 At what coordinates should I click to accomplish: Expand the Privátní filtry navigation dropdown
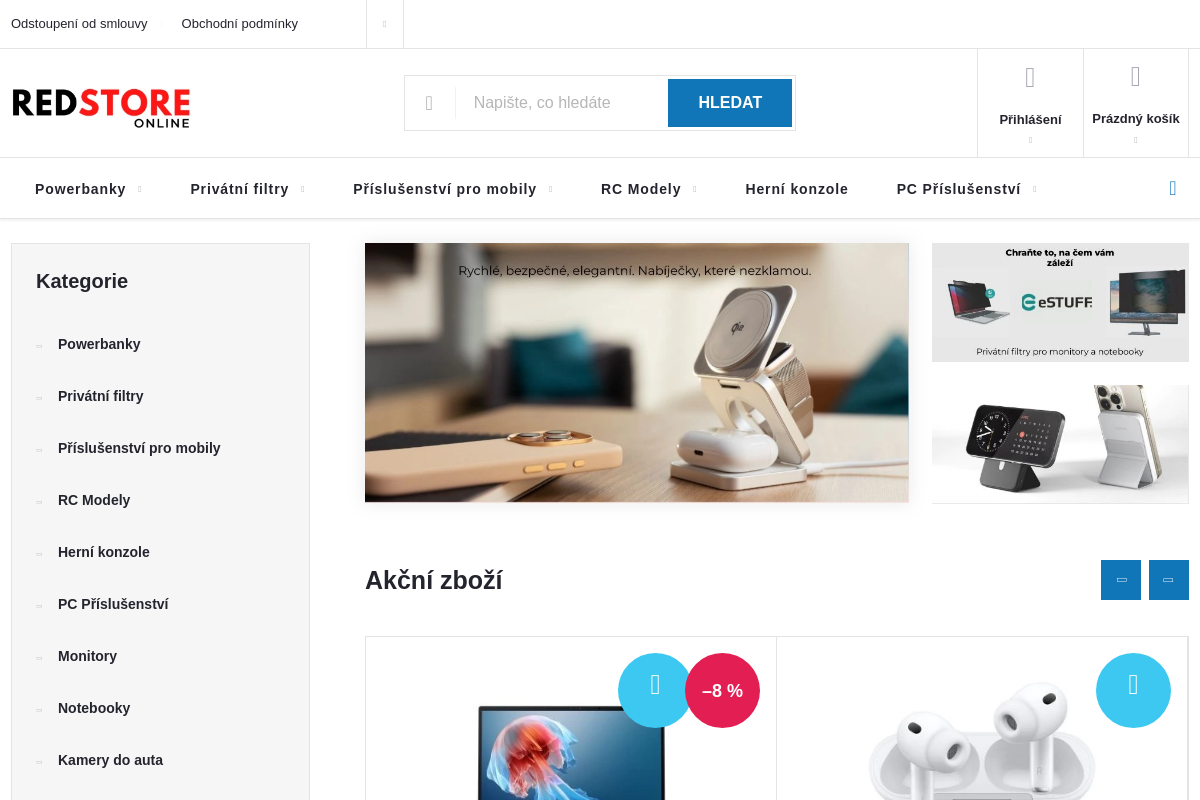pos(302,189)
